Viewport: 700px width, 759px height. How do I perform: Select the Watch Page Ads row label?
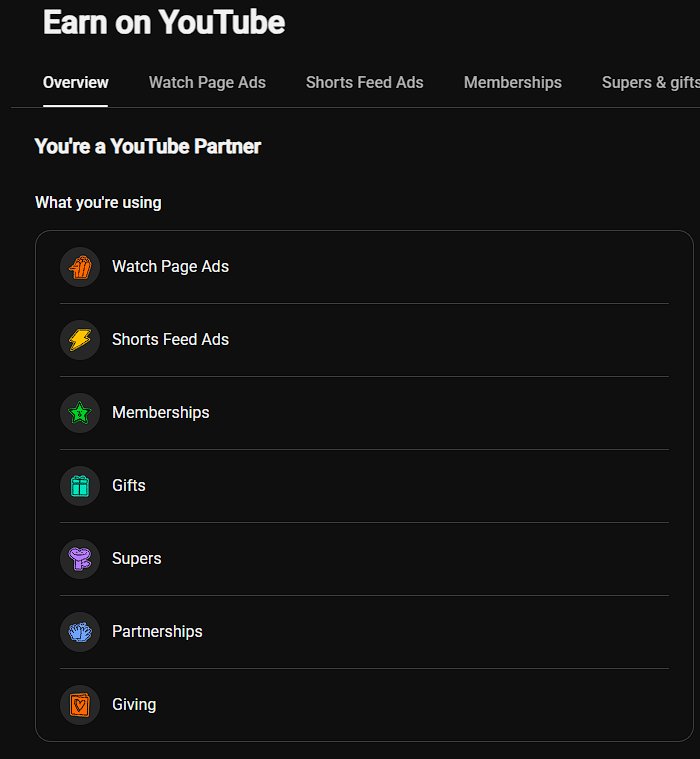[x=170, y=267]
